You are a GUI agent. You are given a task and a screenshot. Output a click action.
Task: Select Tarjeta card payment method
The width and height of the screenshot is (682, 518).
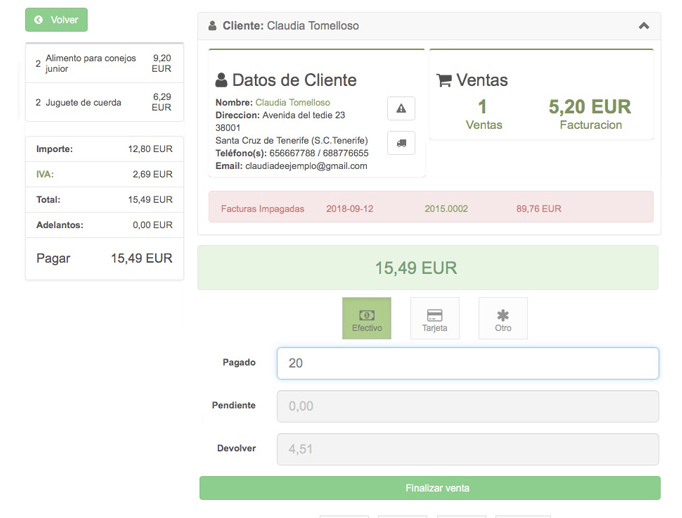434,318
